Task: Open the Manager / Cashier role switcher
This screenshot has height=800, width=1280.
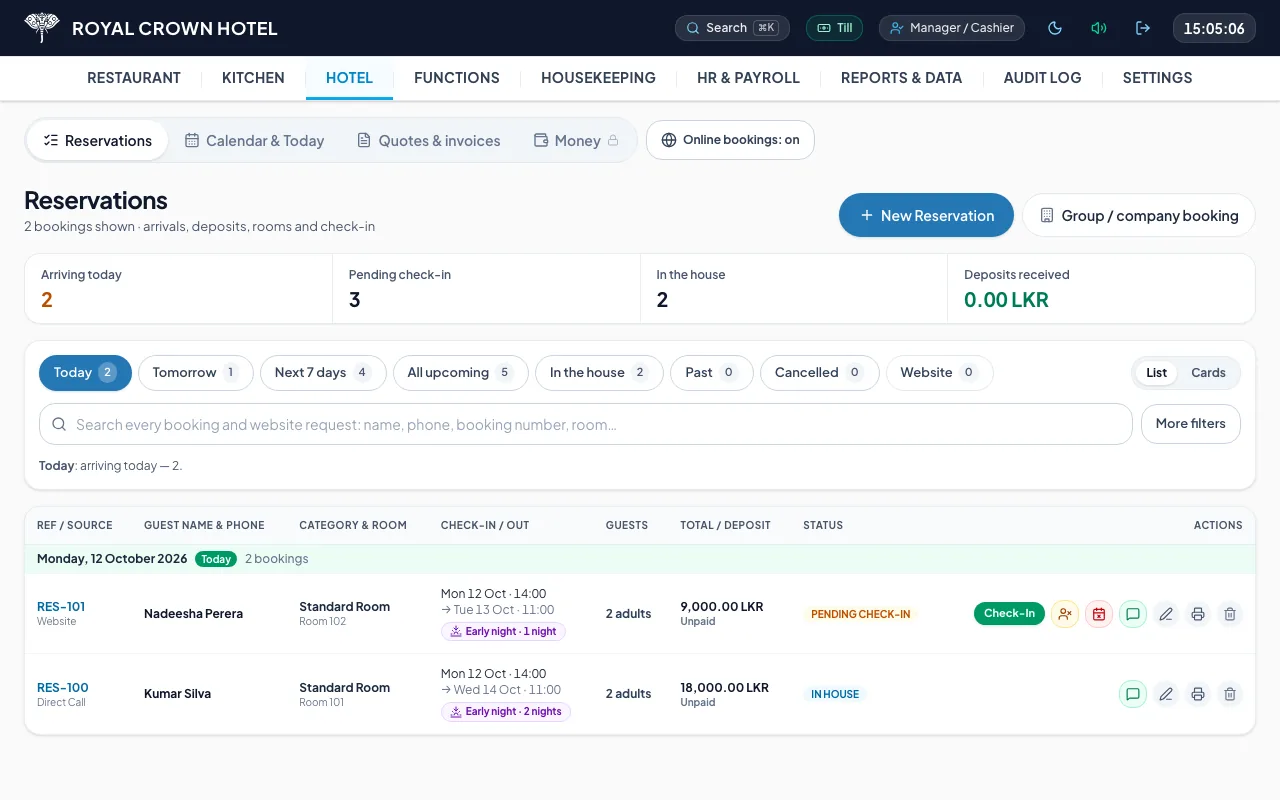Action: [x=952, y=28]
